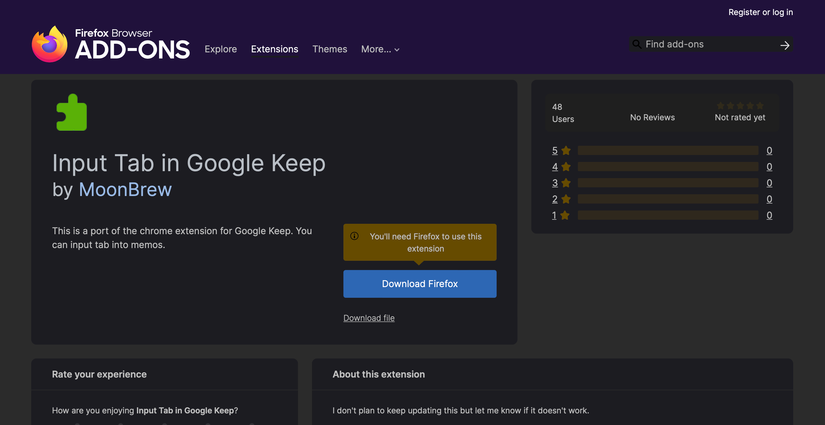The width and height of the screenshot is (825, 425).
Task: Click the Input Tab in Google Keep title
Action: [x=189, y=164]
